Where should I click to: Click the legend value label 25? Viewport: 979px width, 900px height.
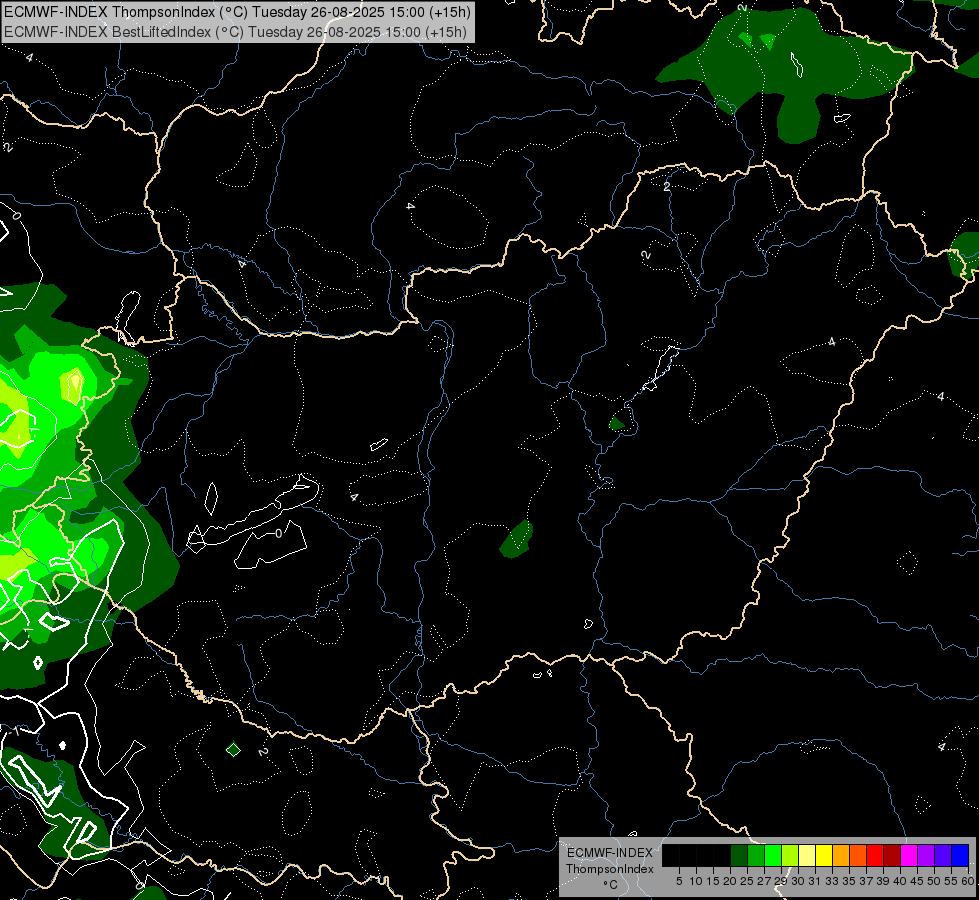(747, 881)
